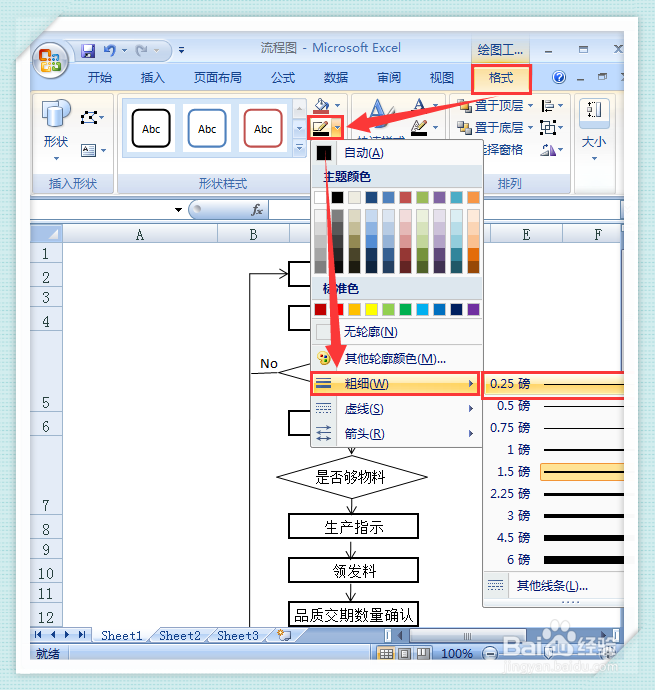655x690 pixels.
Task: Open the Weight (粗细) submenu
Action: [395, 384]
